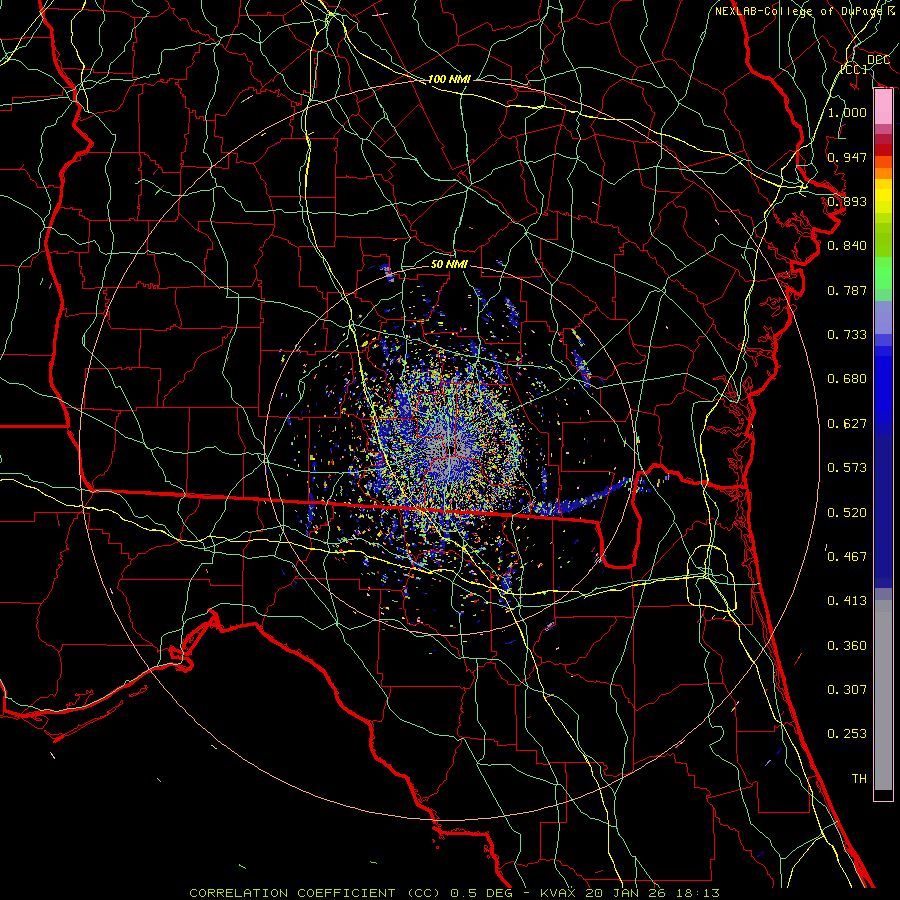Click the 0.467 legend value
This screenshot has width=900, height=900.
[x=847, y=557]
